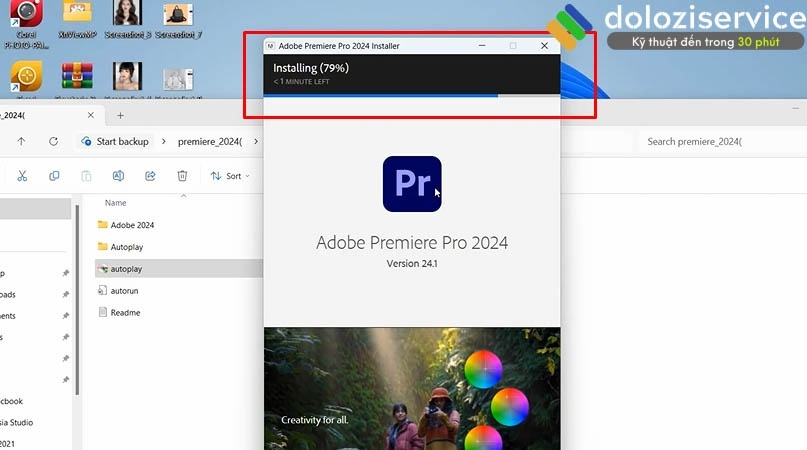
Task: Click the Readme document icon
Action: (x=102, y=312)
